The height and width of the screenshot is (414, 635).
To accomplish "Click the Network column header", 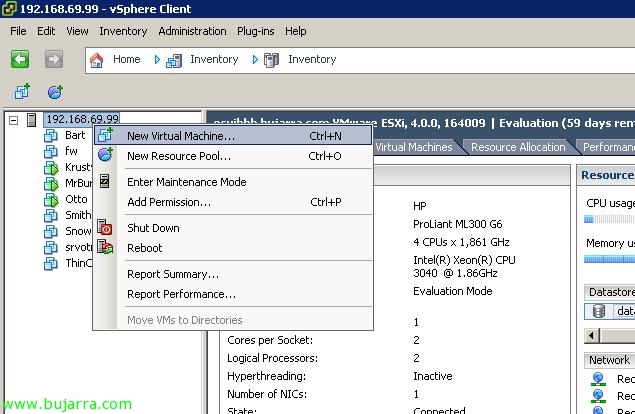I will click(609, 360).
